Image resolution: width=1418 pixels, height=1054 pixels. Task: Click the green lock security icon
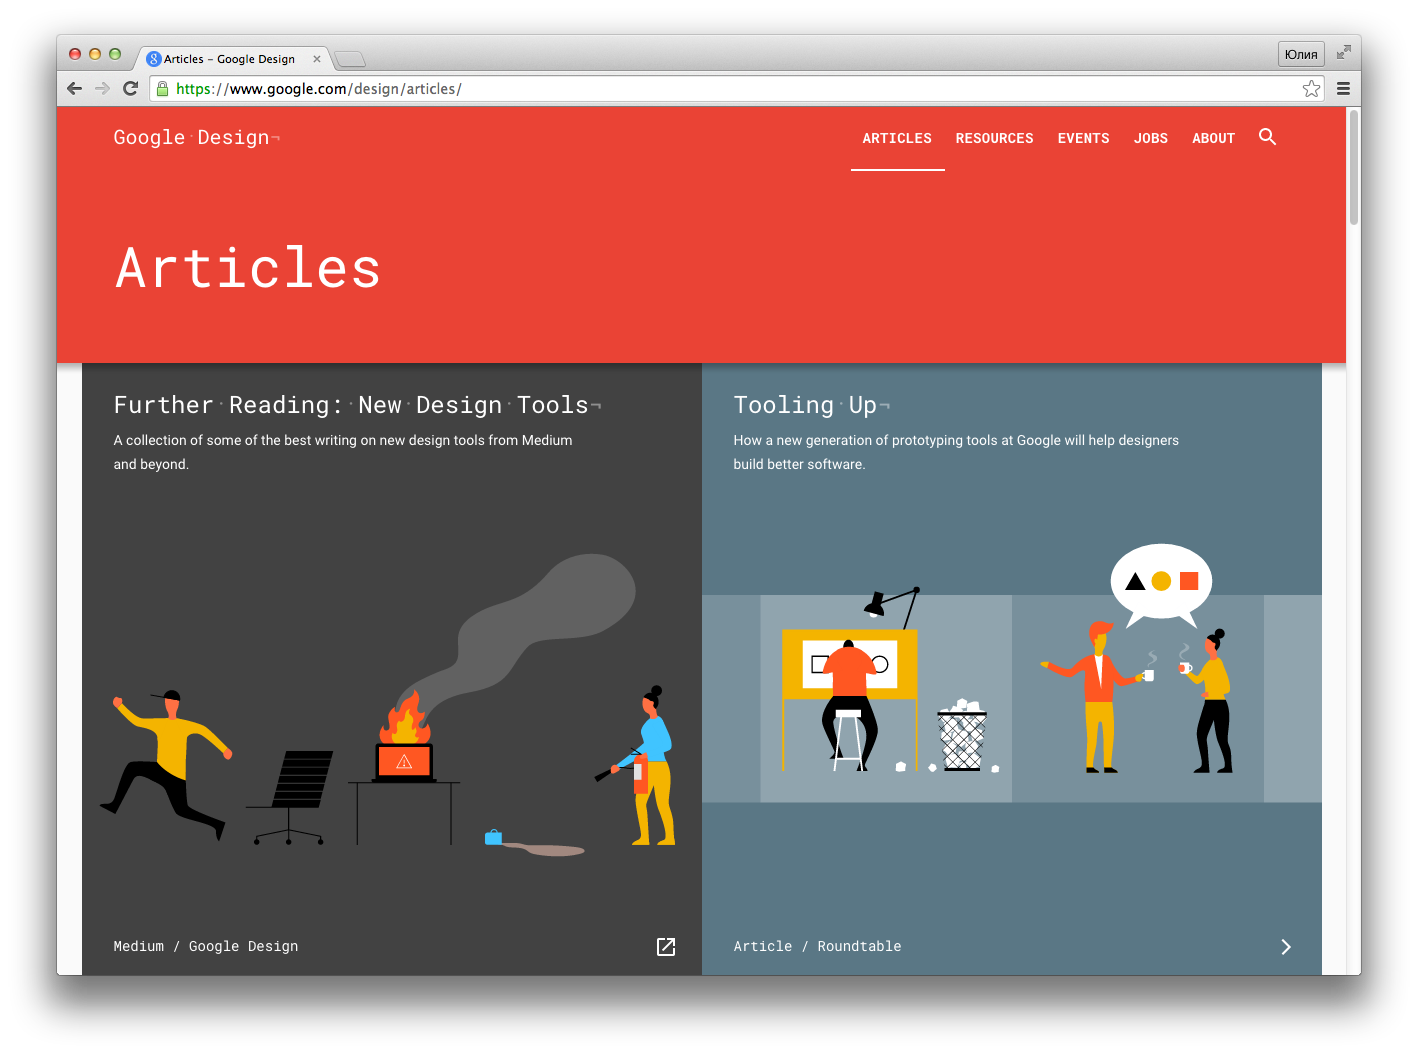pyautogui.click(x=163, y=89)
